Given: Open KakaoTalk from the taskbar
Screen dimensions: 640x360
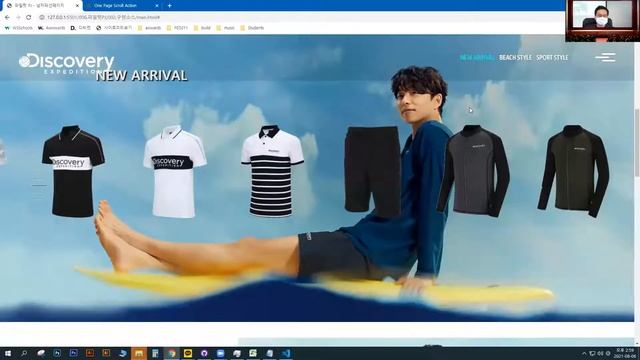Looking at the screenshot, I should (188, 353).
